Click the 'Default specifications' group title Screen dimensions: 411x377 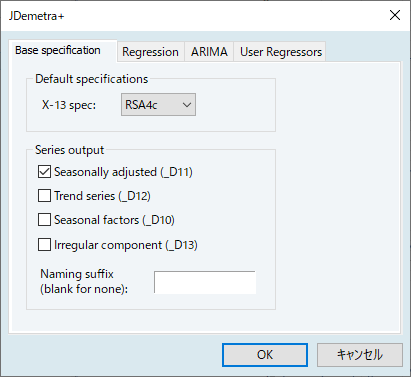pyautogui.click(x=92, y=79)
